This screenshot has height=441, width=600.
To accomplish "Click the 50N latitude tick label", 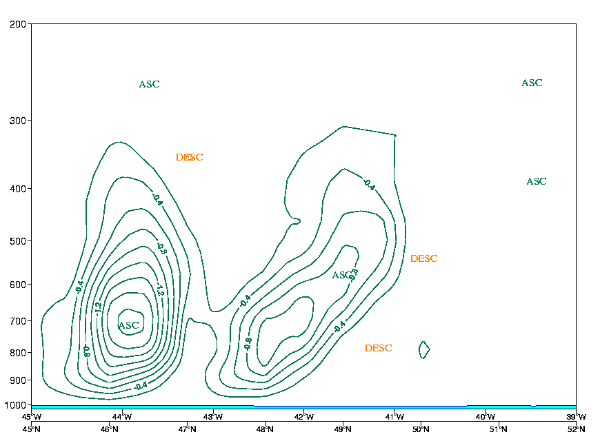I will click(420, 430).
